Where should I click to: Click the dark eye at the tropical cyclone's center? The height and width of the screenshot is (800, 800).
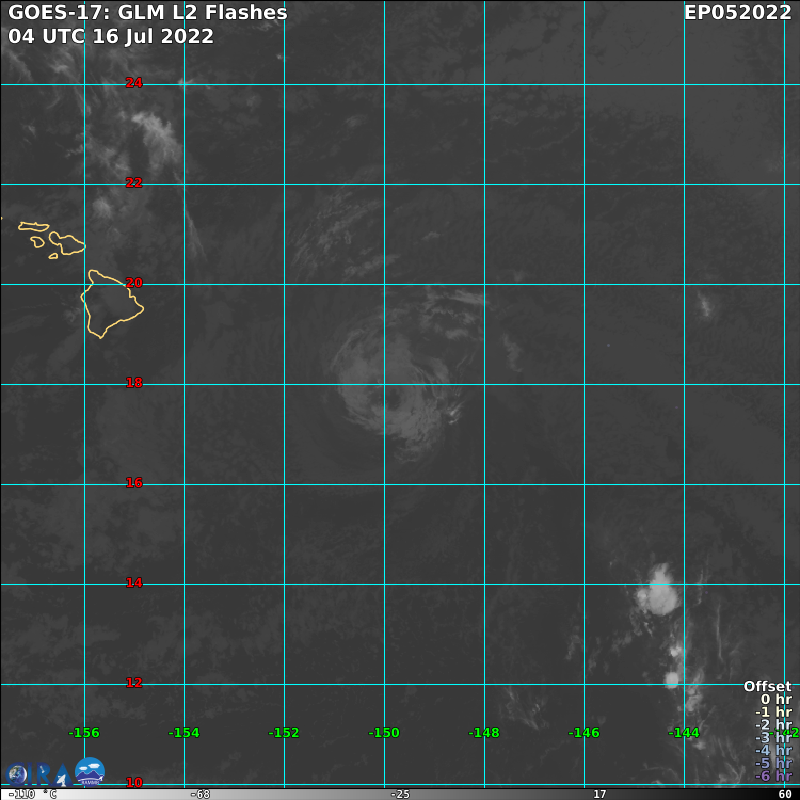[x=393, y=399]
